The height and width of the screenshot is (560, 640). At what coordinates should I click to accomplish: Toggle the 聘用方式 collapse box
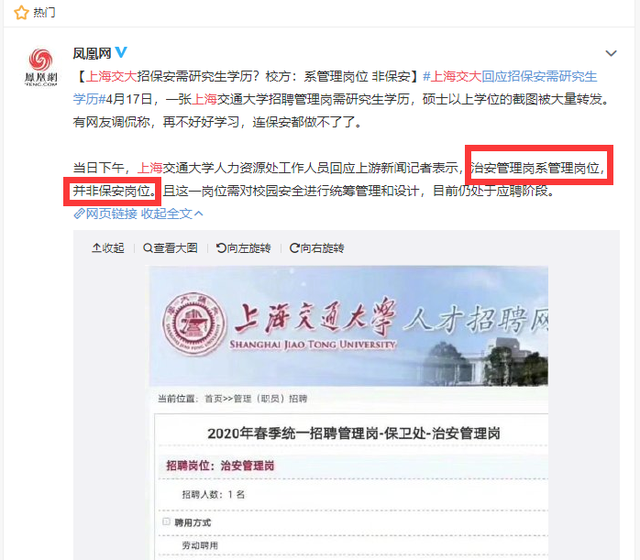click(x=166, y=522)
